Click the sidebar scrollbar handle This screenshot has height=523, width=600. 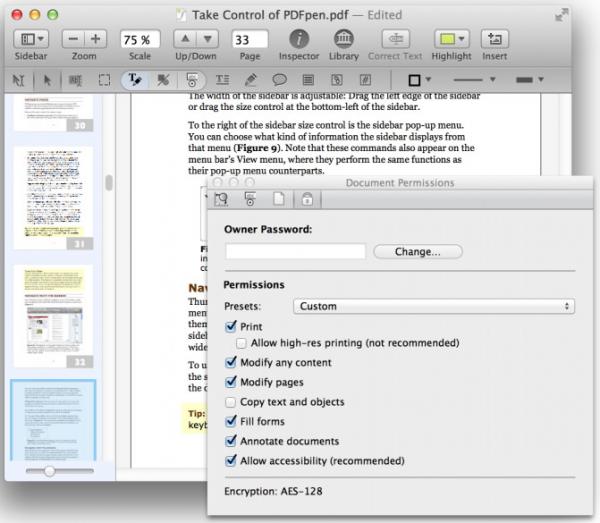tap(109, 182)
